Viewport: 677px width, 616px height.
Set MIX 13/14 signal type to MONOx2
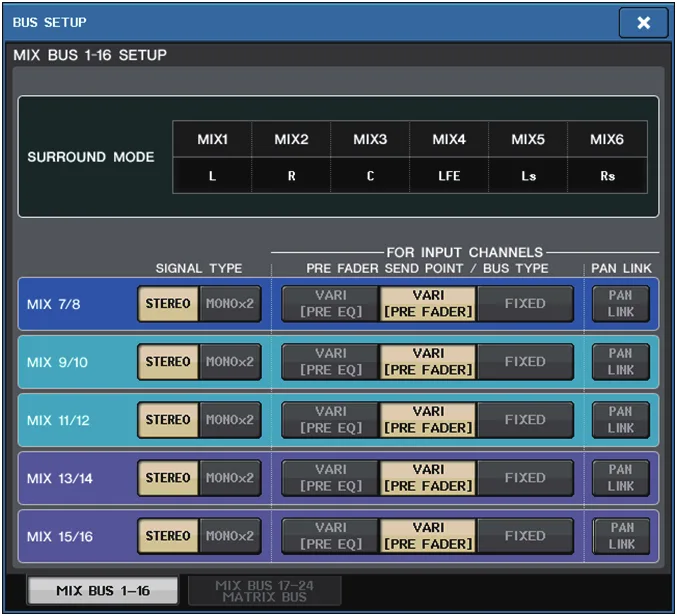coord(230,478)
